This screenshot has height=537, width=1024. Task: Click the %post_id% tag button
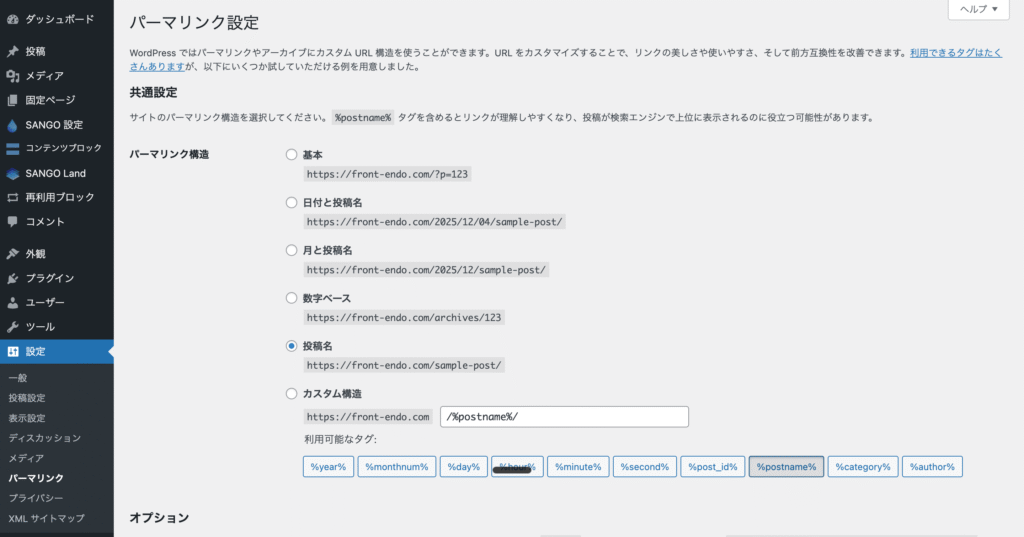(712, 467)
